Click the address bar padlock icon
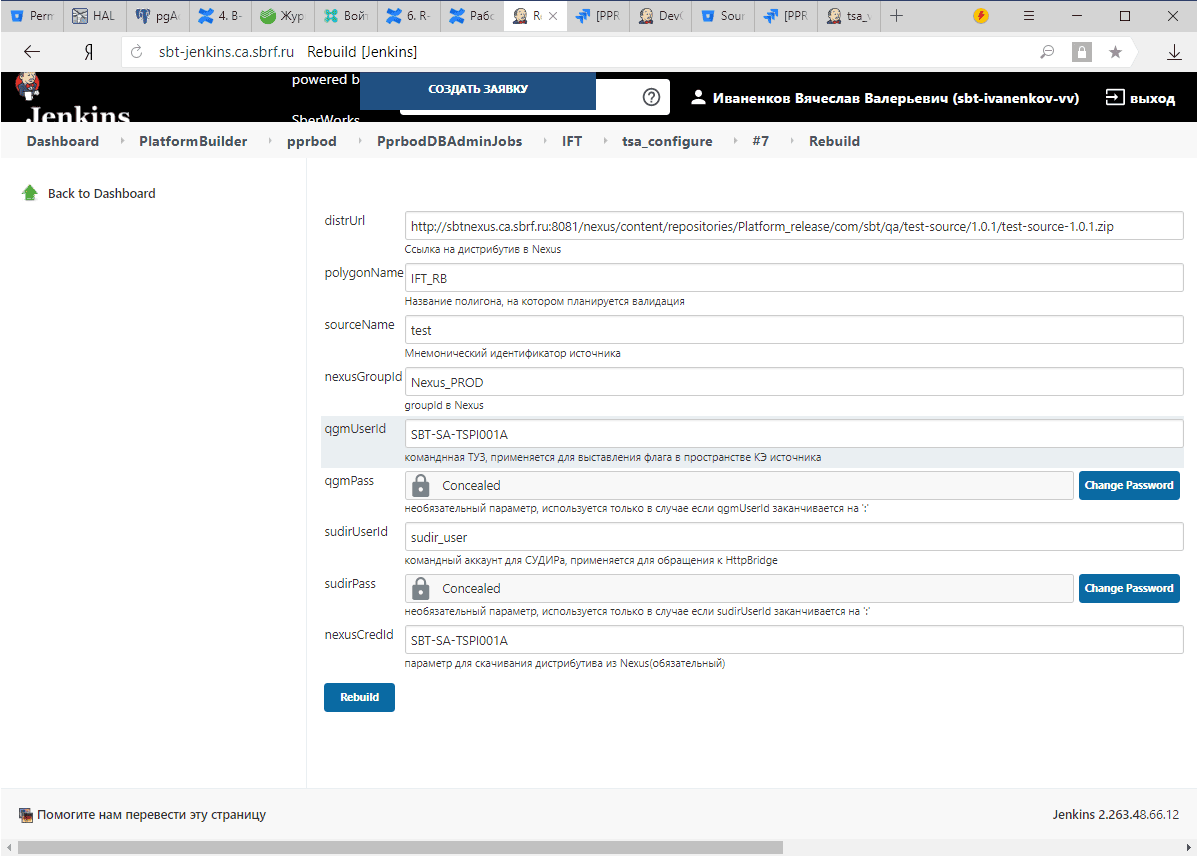1198x857 pixels. 1081,52
